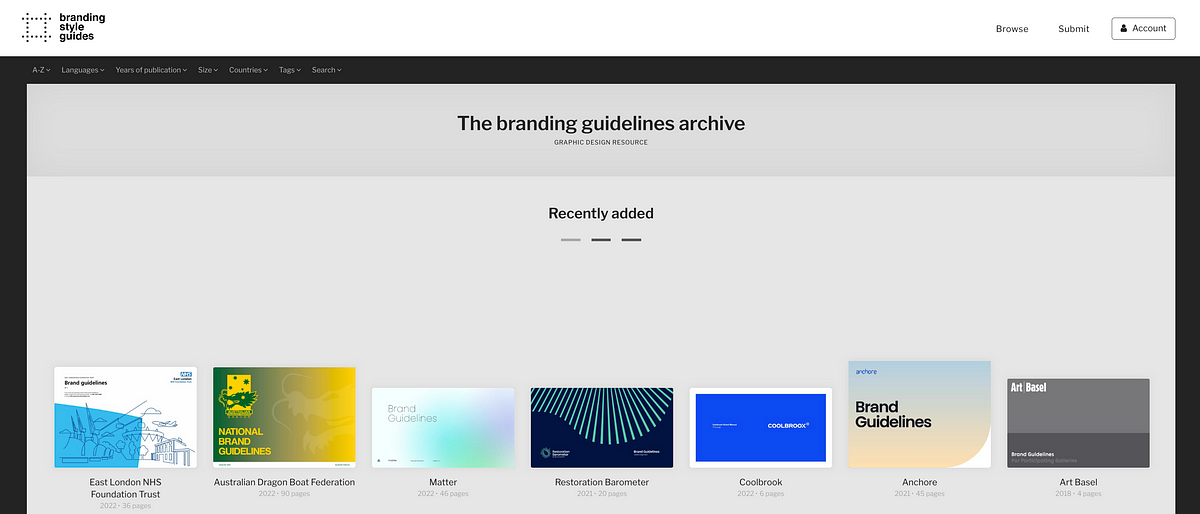
Task: Click "The branding guidelines archive" heading
Action: point(601,123)
